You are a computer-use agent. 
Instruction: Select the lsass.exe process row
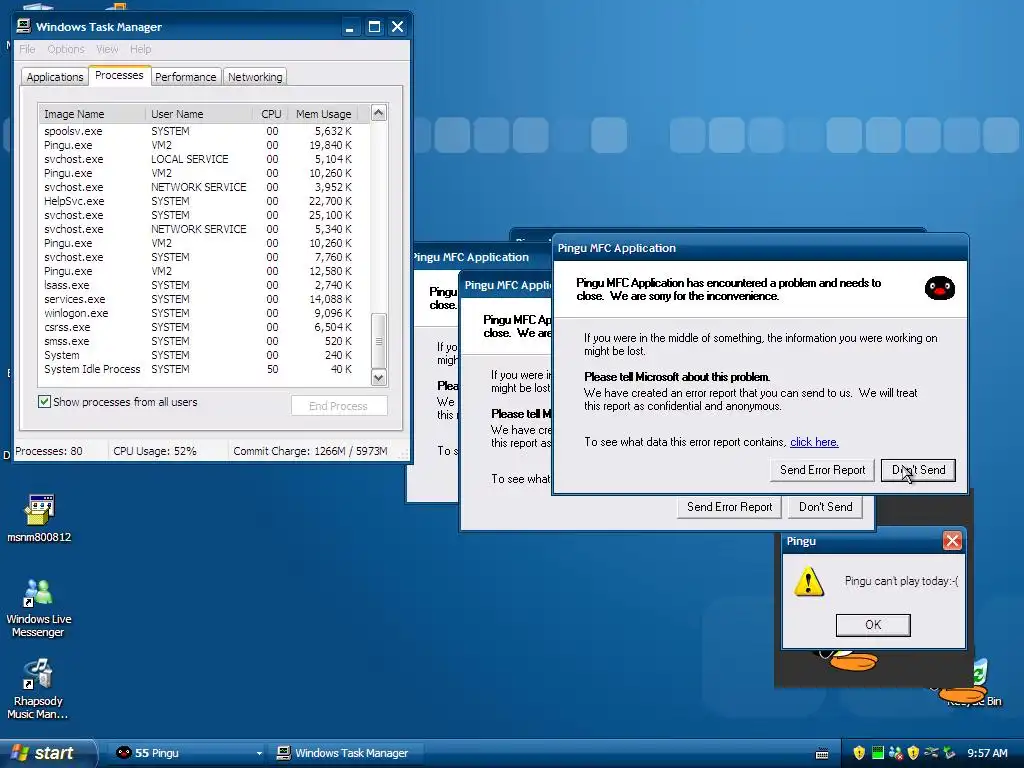click(204, 285)
